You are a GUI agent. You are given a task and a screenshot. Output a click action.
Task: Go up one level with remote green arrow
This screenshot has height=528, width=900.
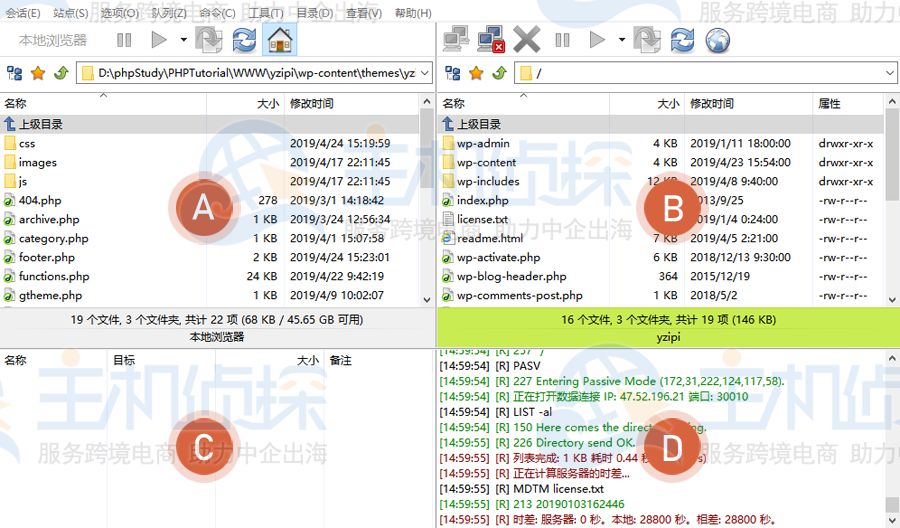point(498,73)
